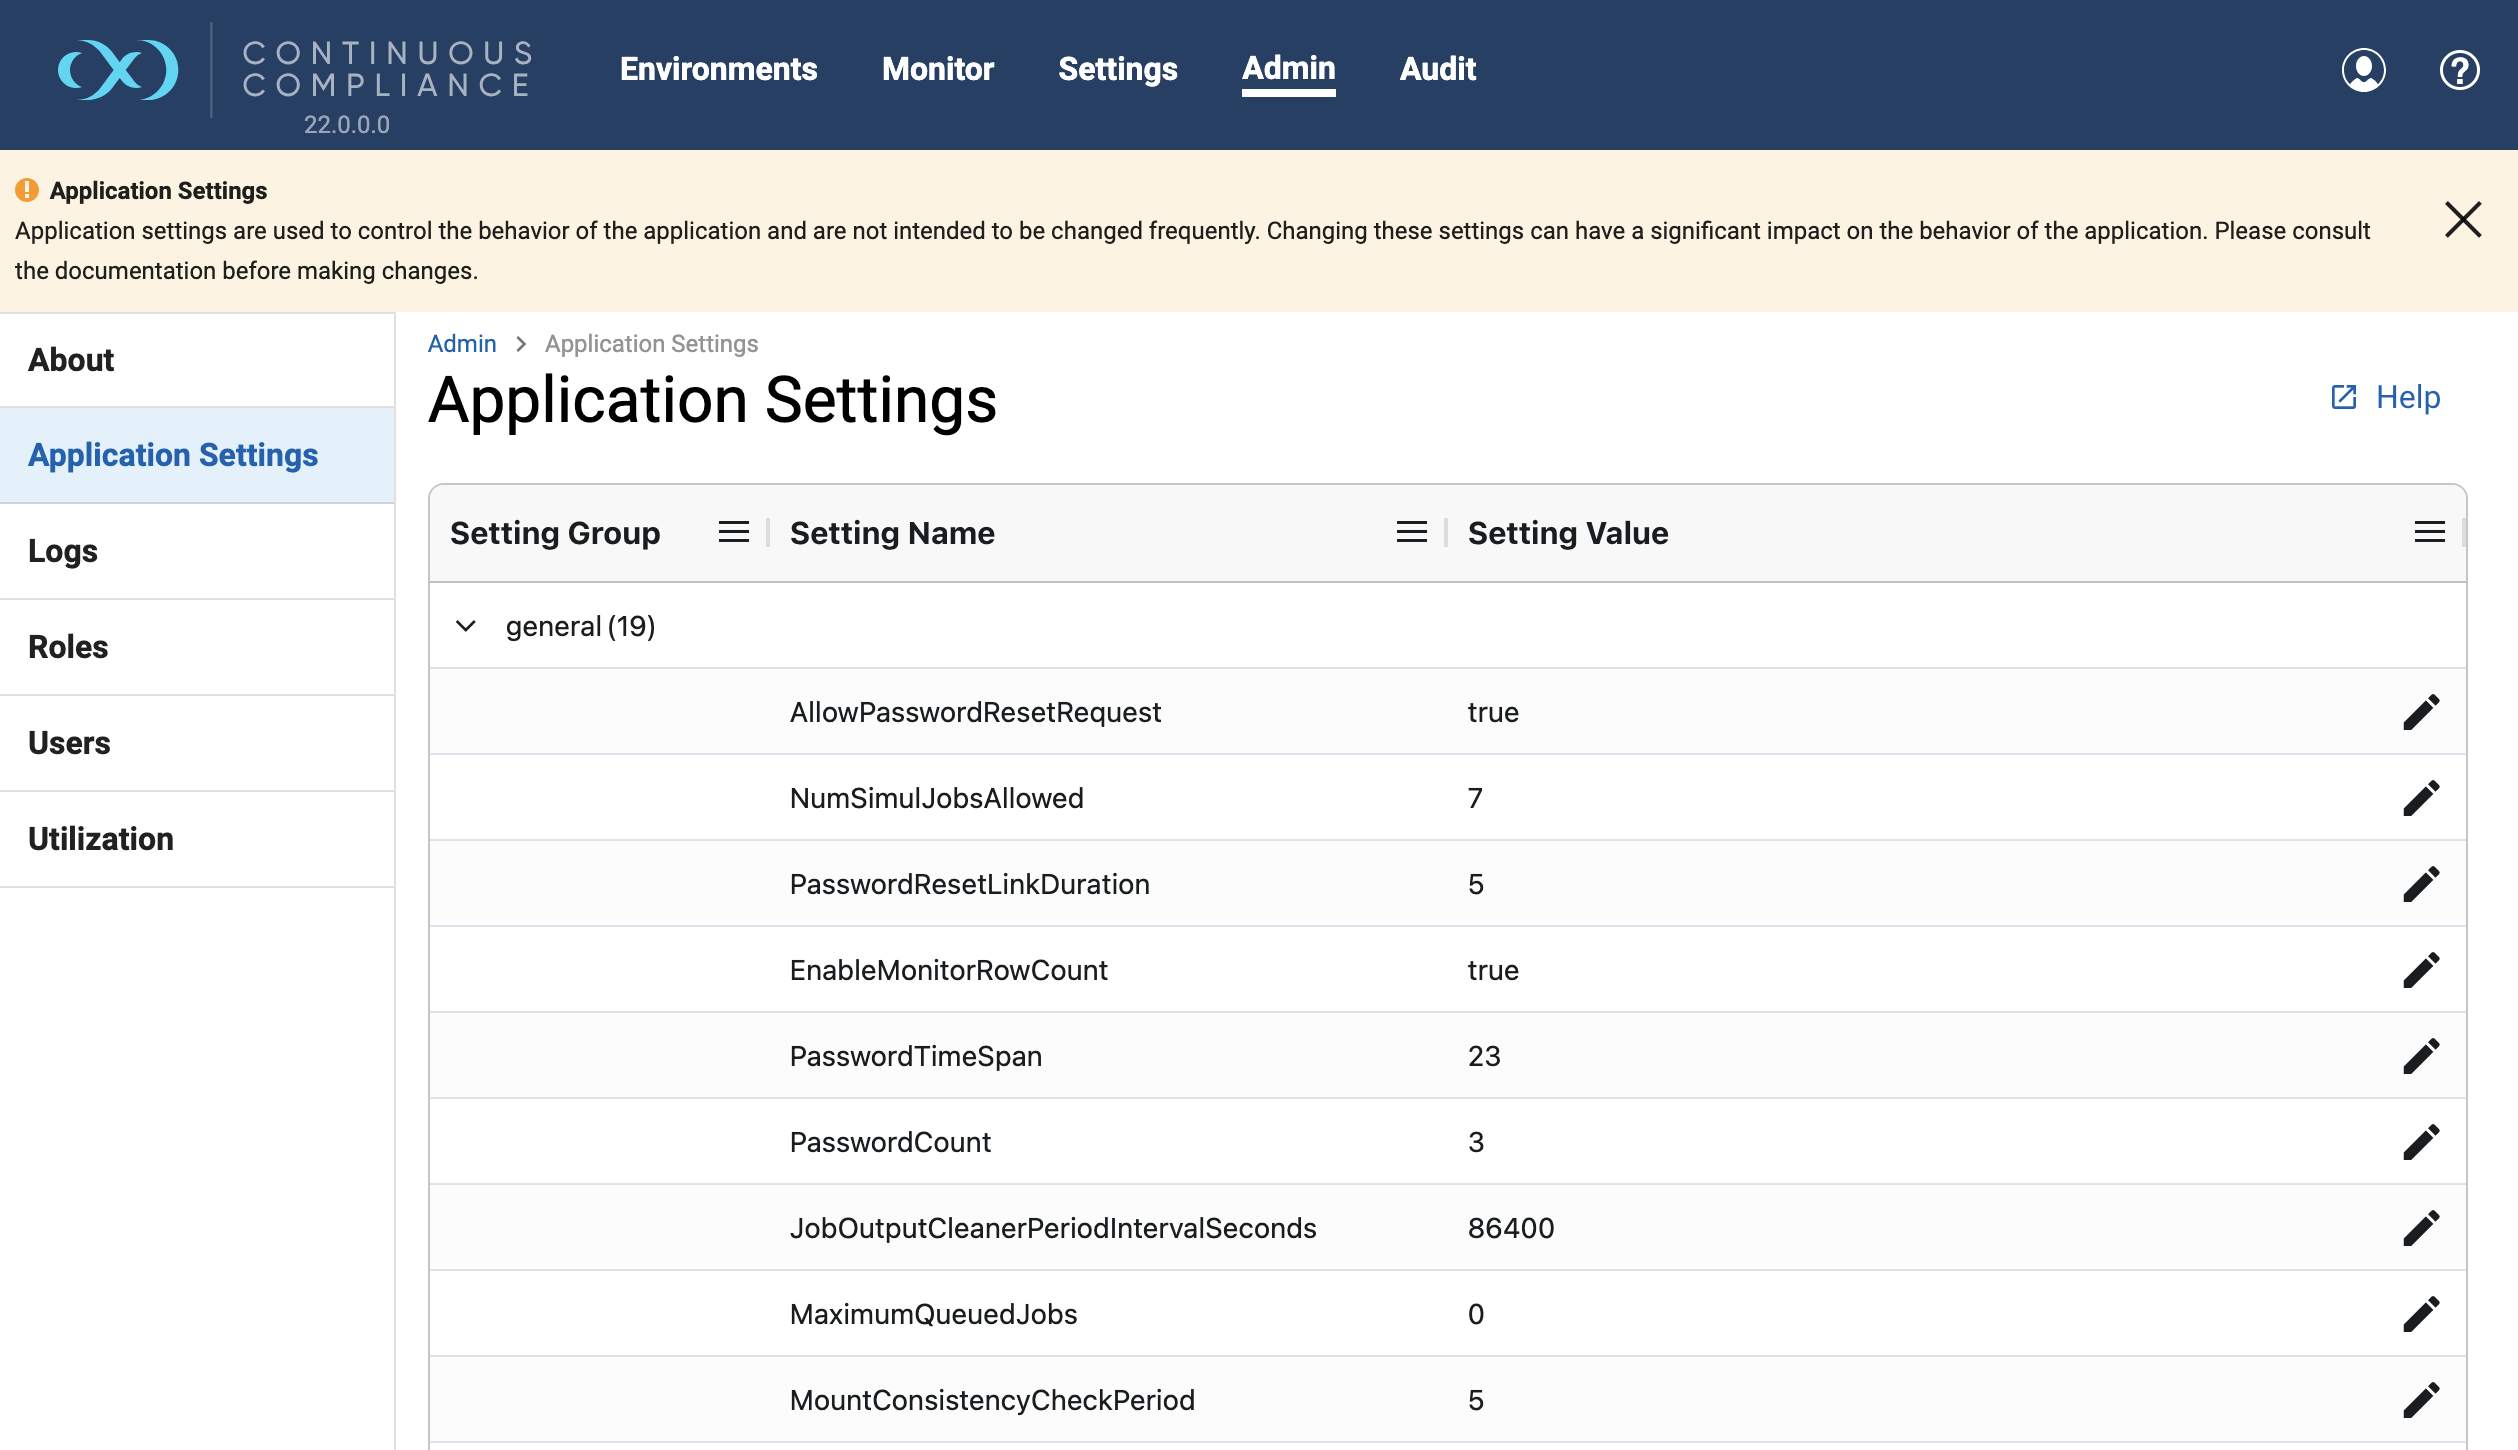Viewport: 2518px width, 1450px height.
Task: Open Utilization in the sidebar
Action: pos(101,839)
